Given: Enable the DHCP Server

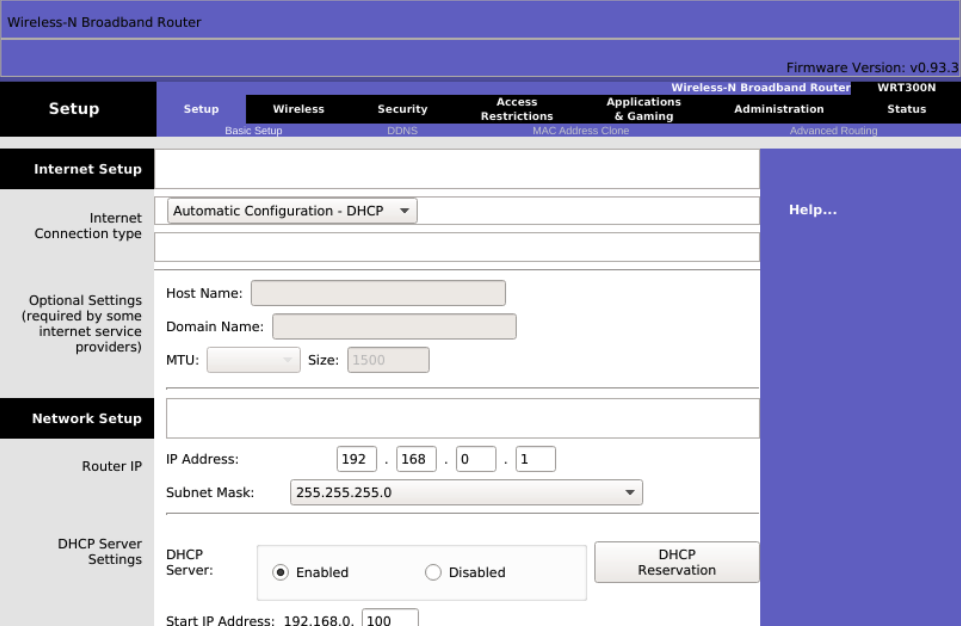Looking at the screenshot, I should [x=280, y=572].
